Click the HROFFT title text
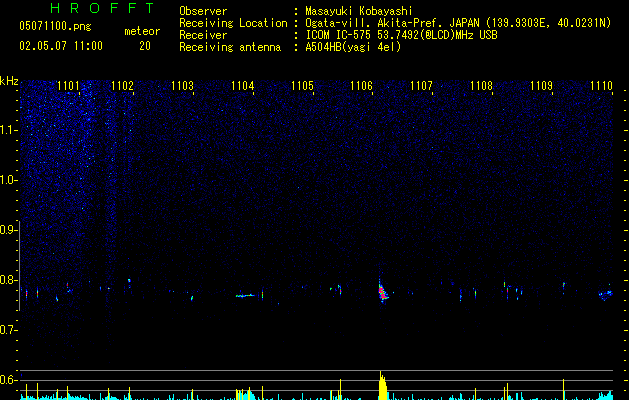This screenshot has height=400, width=629. coord(102,8)
